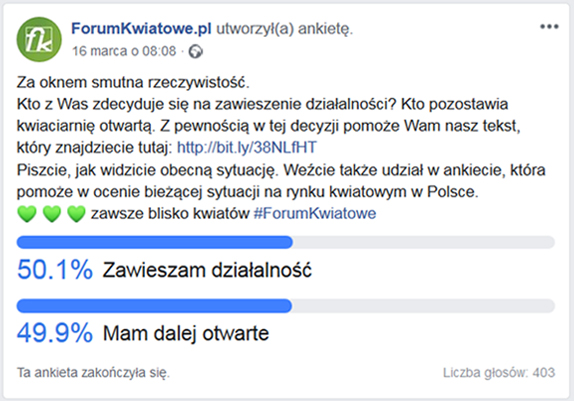Open the three-dot post options menu
Screen dimensions: 574x401
(x=549, y=27)
